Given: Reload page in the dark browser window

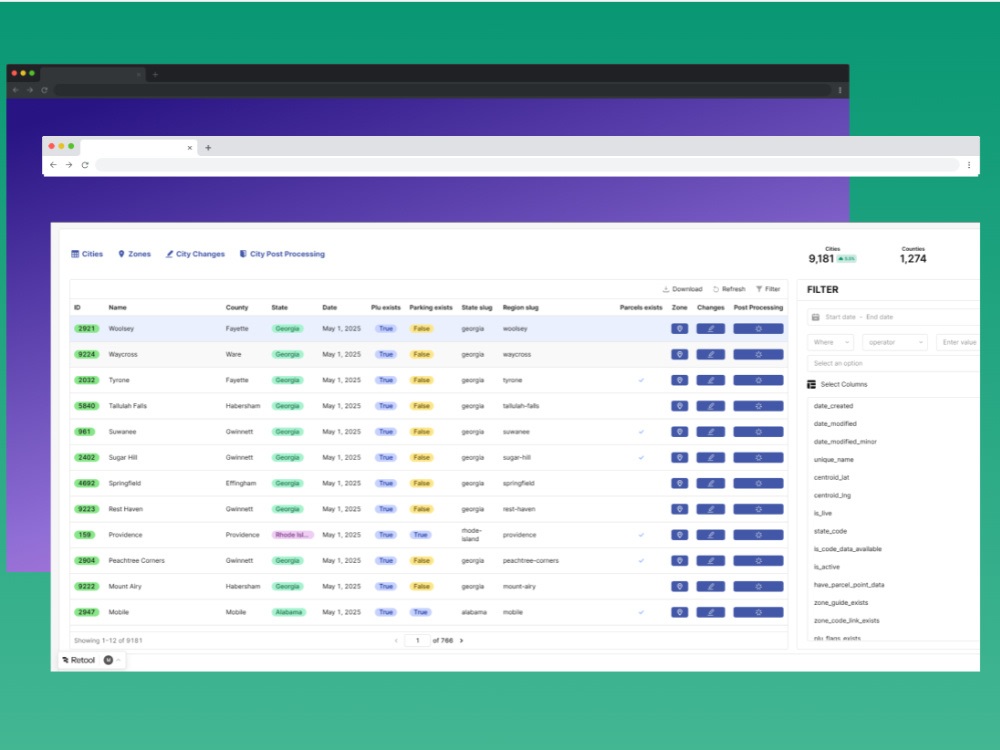Looking at the screenshot, I should pyautogui.click(x=45, y=91).
